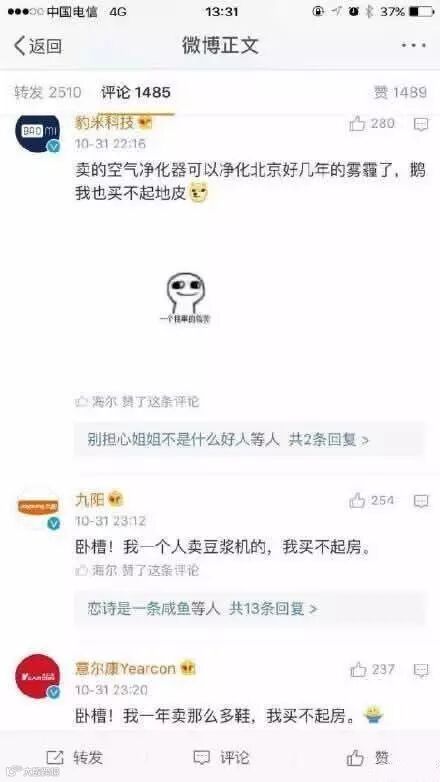Open the 九阳 profile avatar
This screenshot has width=440, height=782.
click(x=38, y=508)
